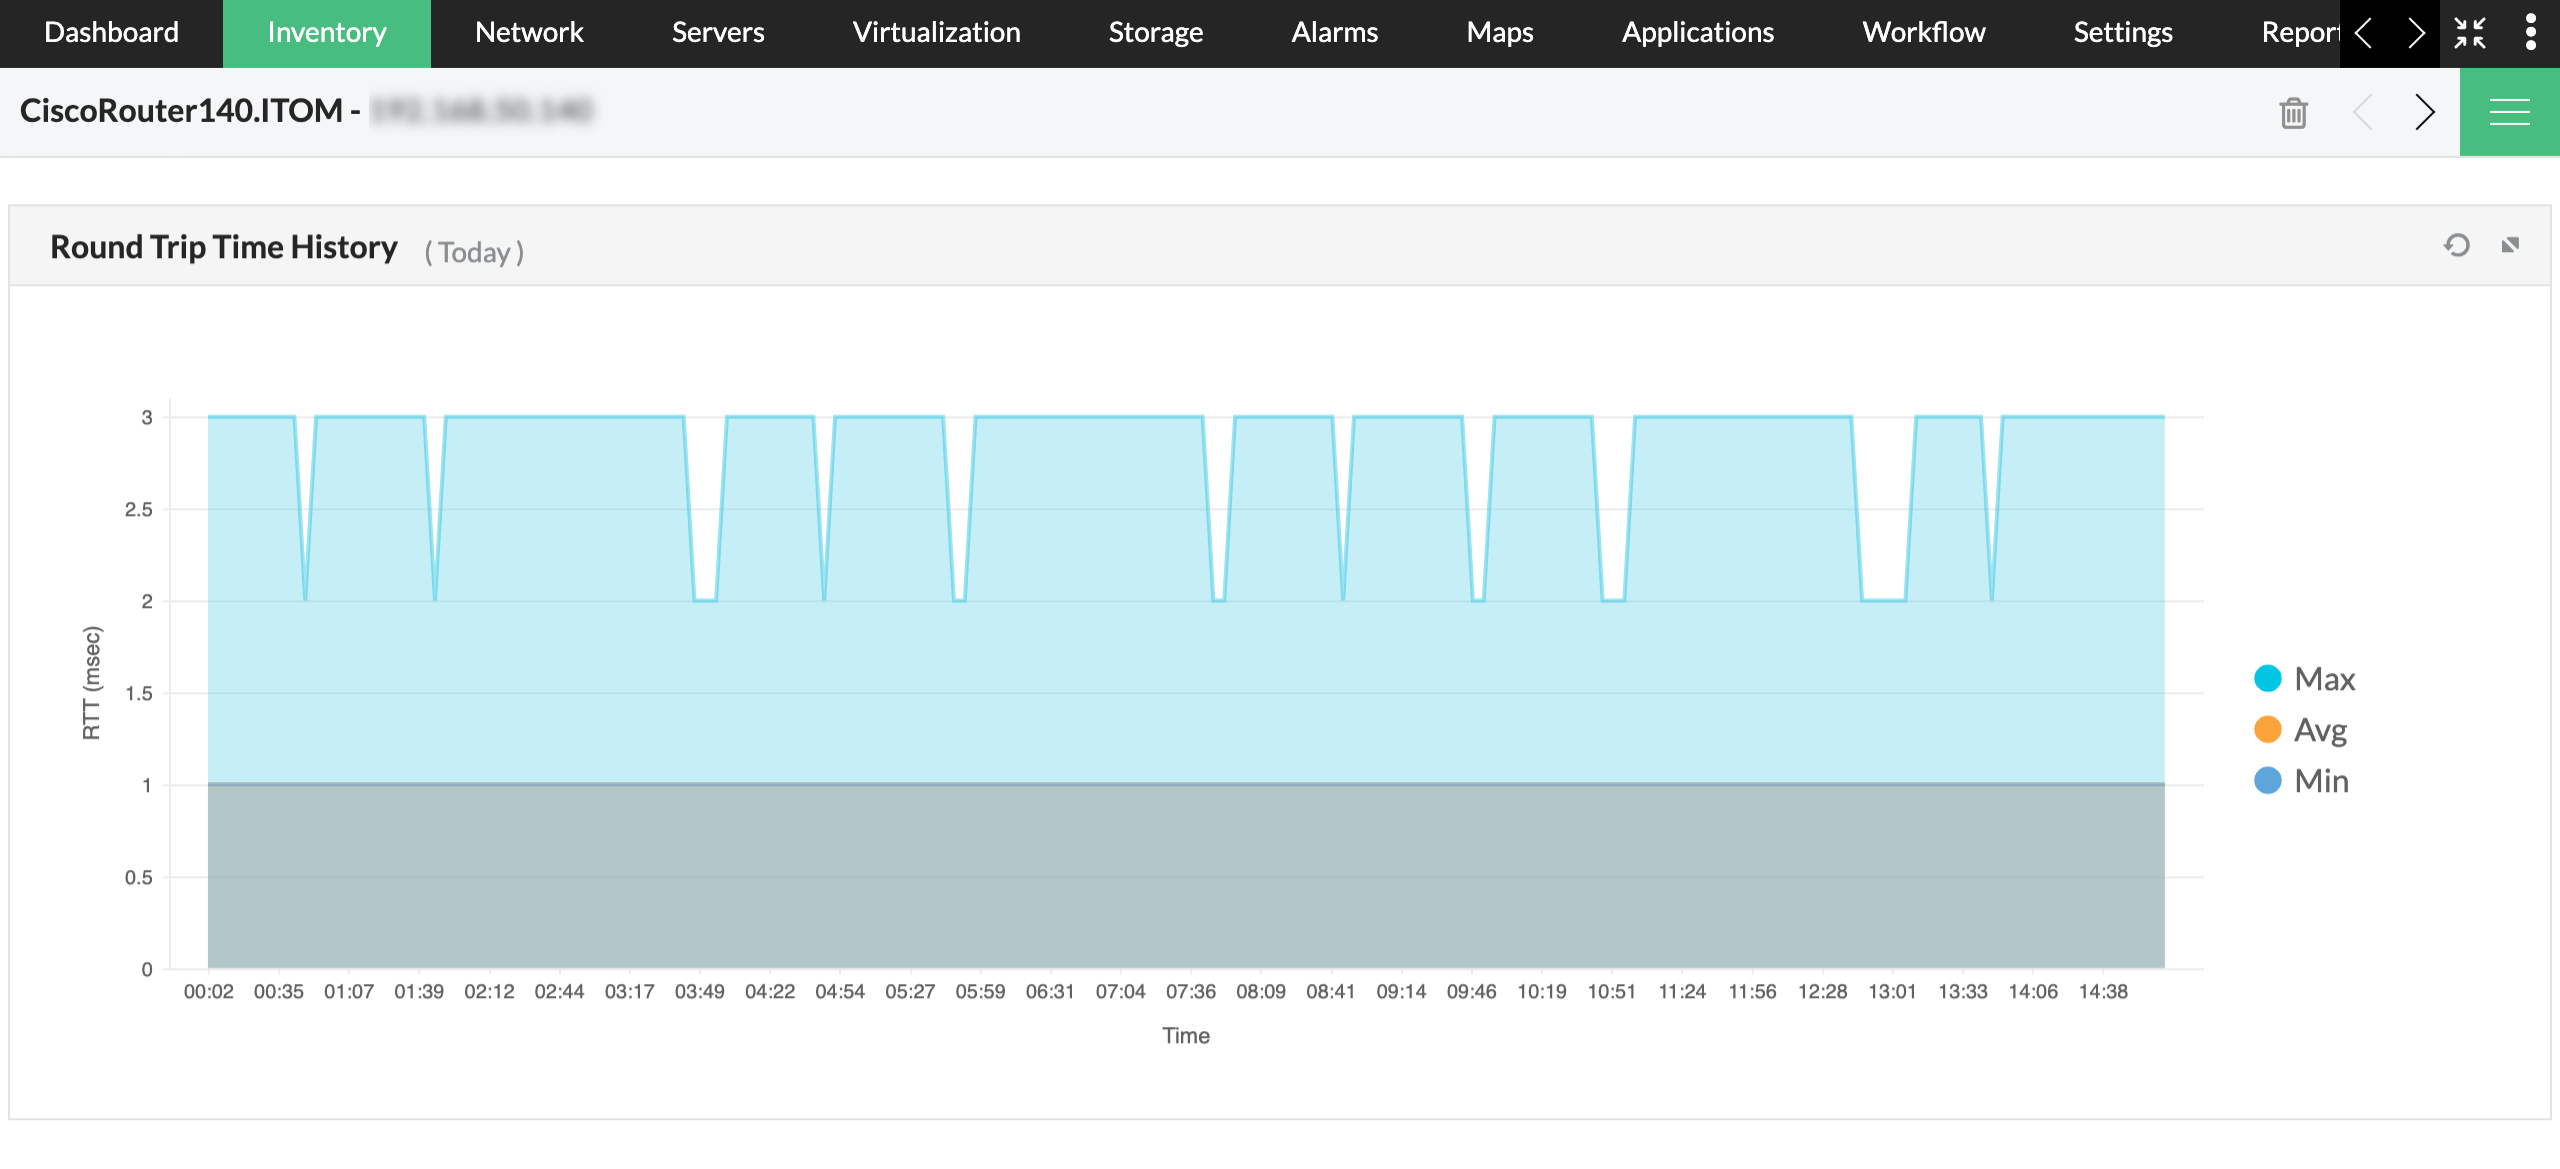Toggle the Min series legend
Viewport: 2560px width, 1169px height.
2321,781
